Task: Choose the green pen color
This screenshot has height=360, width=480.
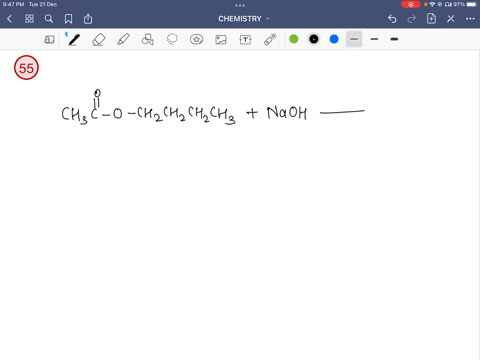Action: pyautogui.click(x=294, y=39)
